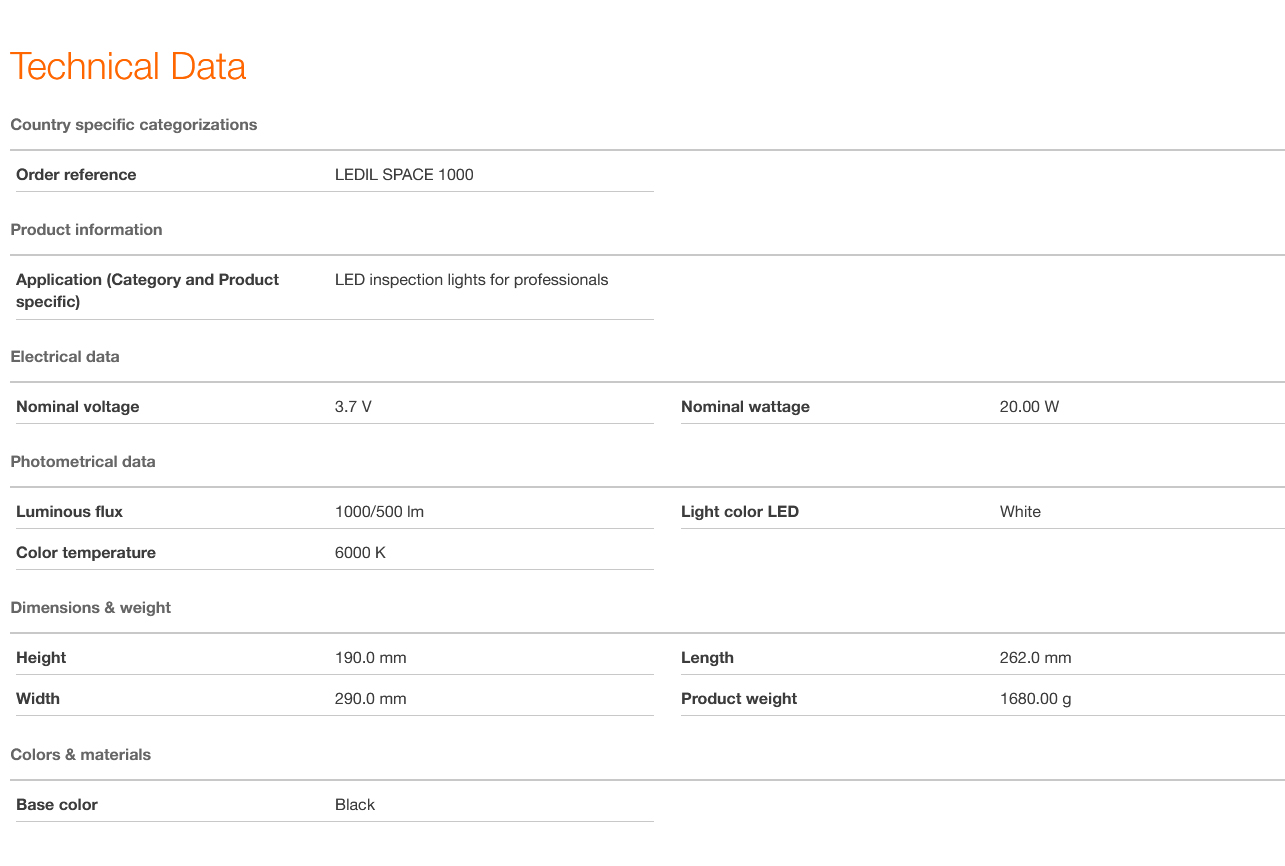
Task: Select the 190.0 mm height value
Action: [370, 658]
